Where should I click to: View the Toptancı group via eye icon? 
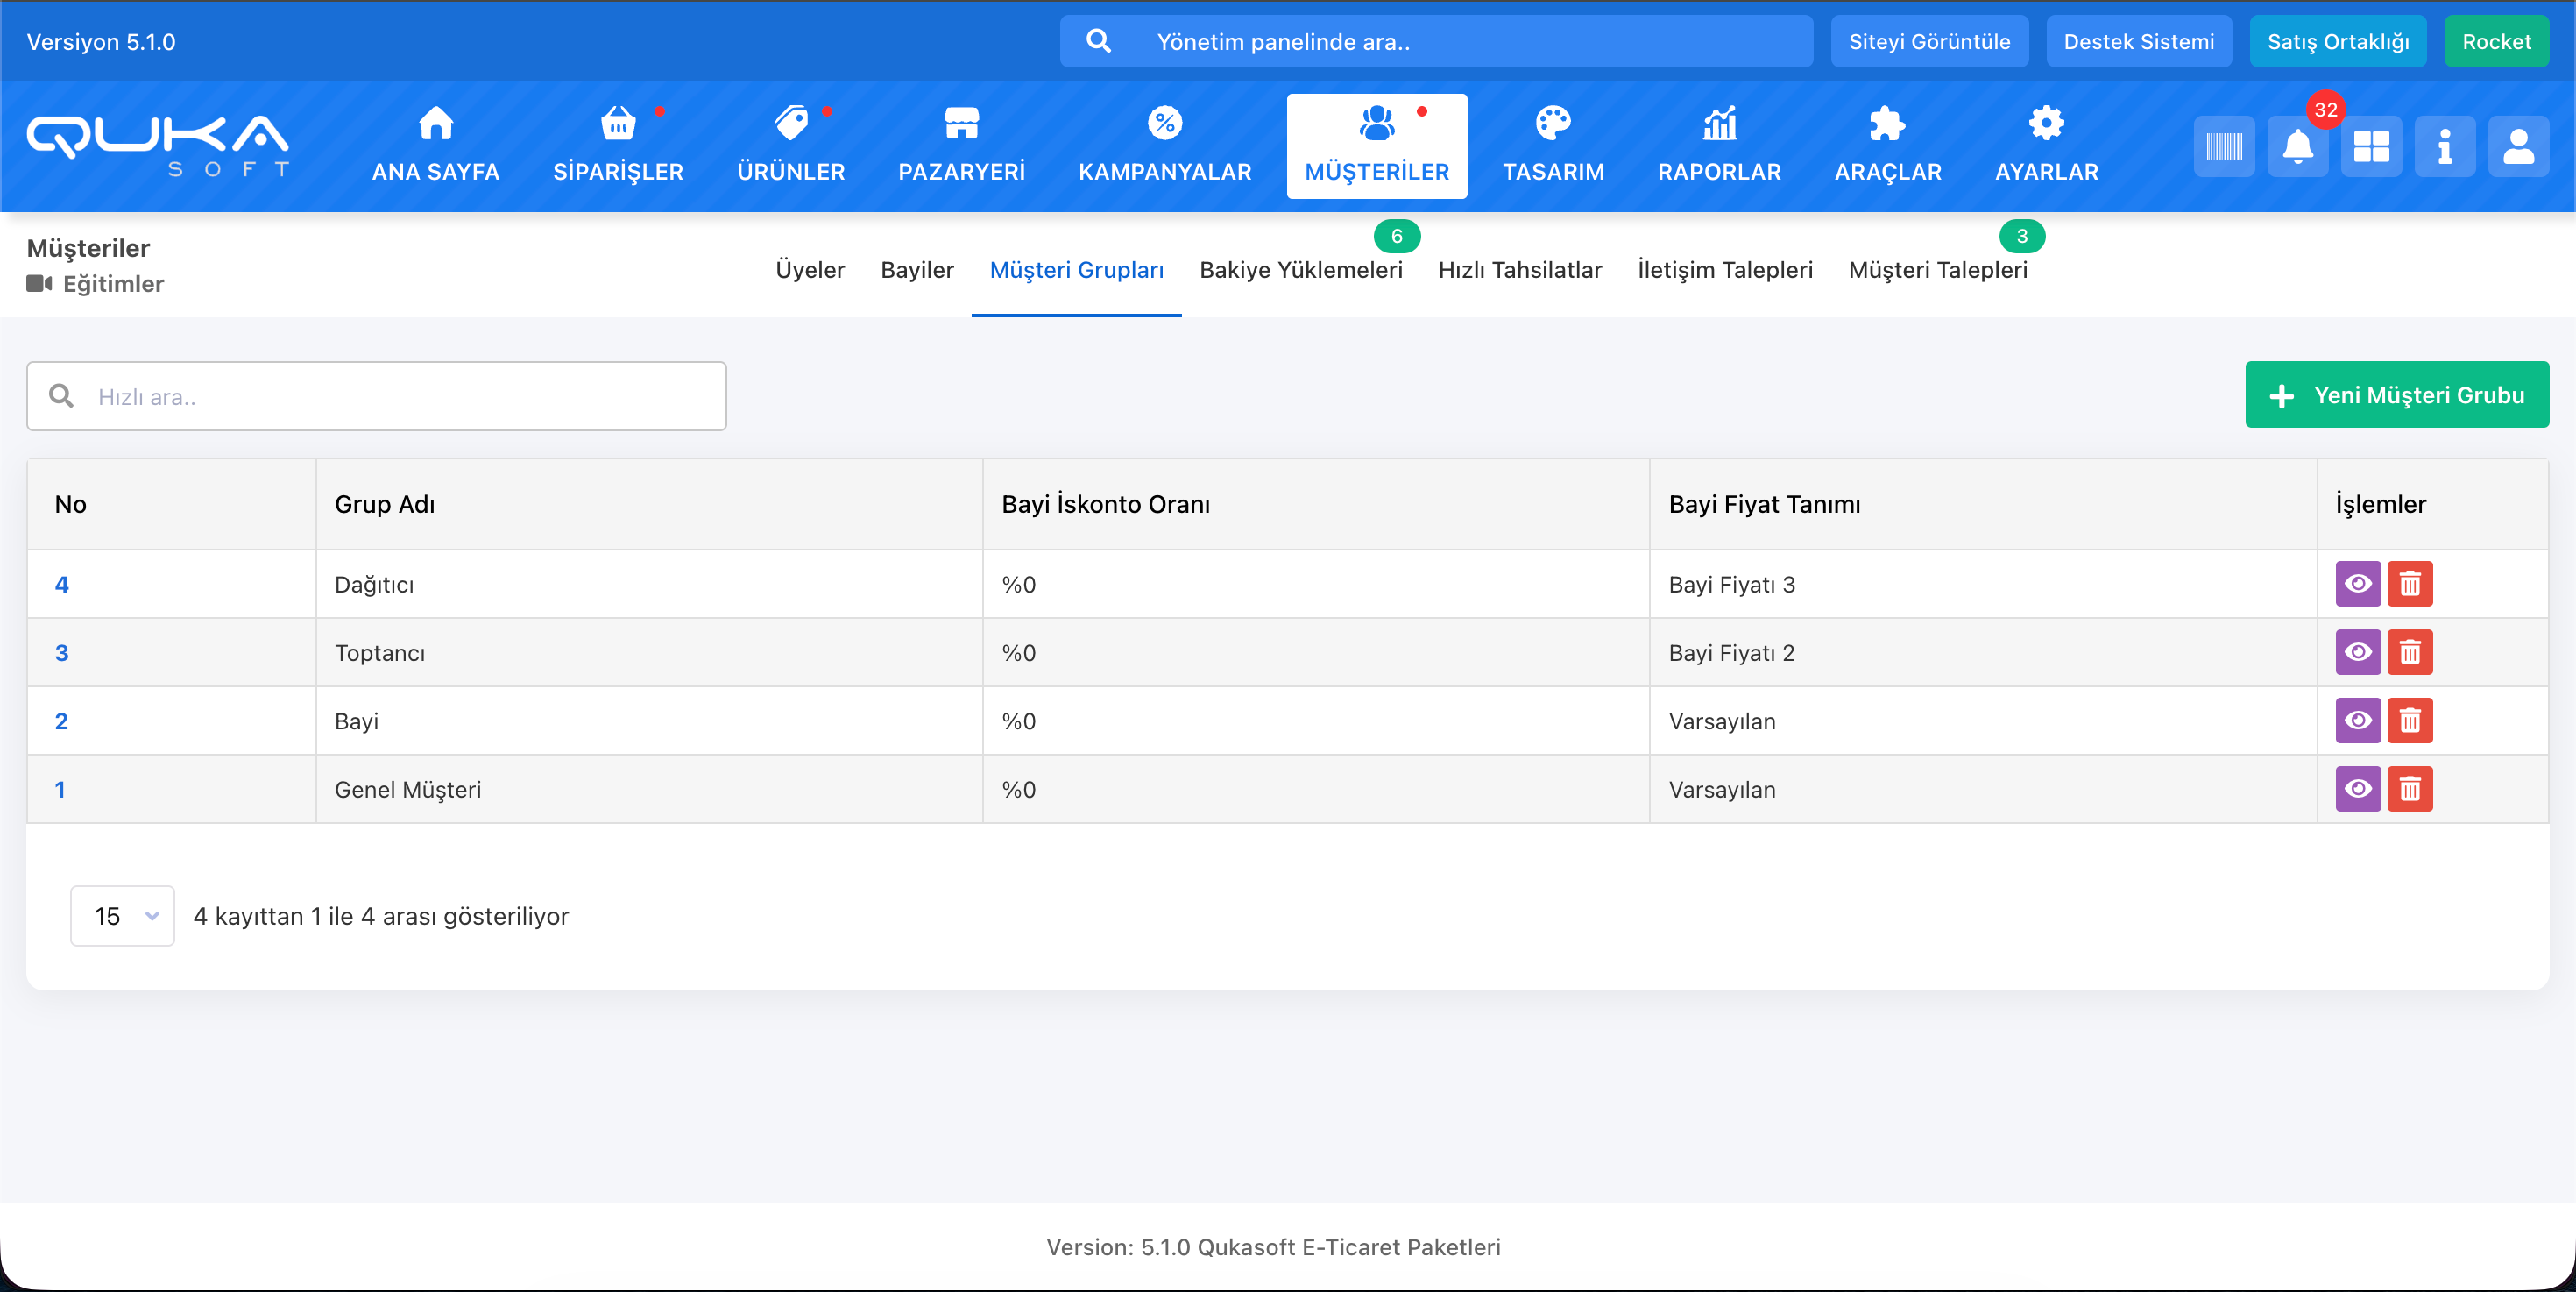2357,652
